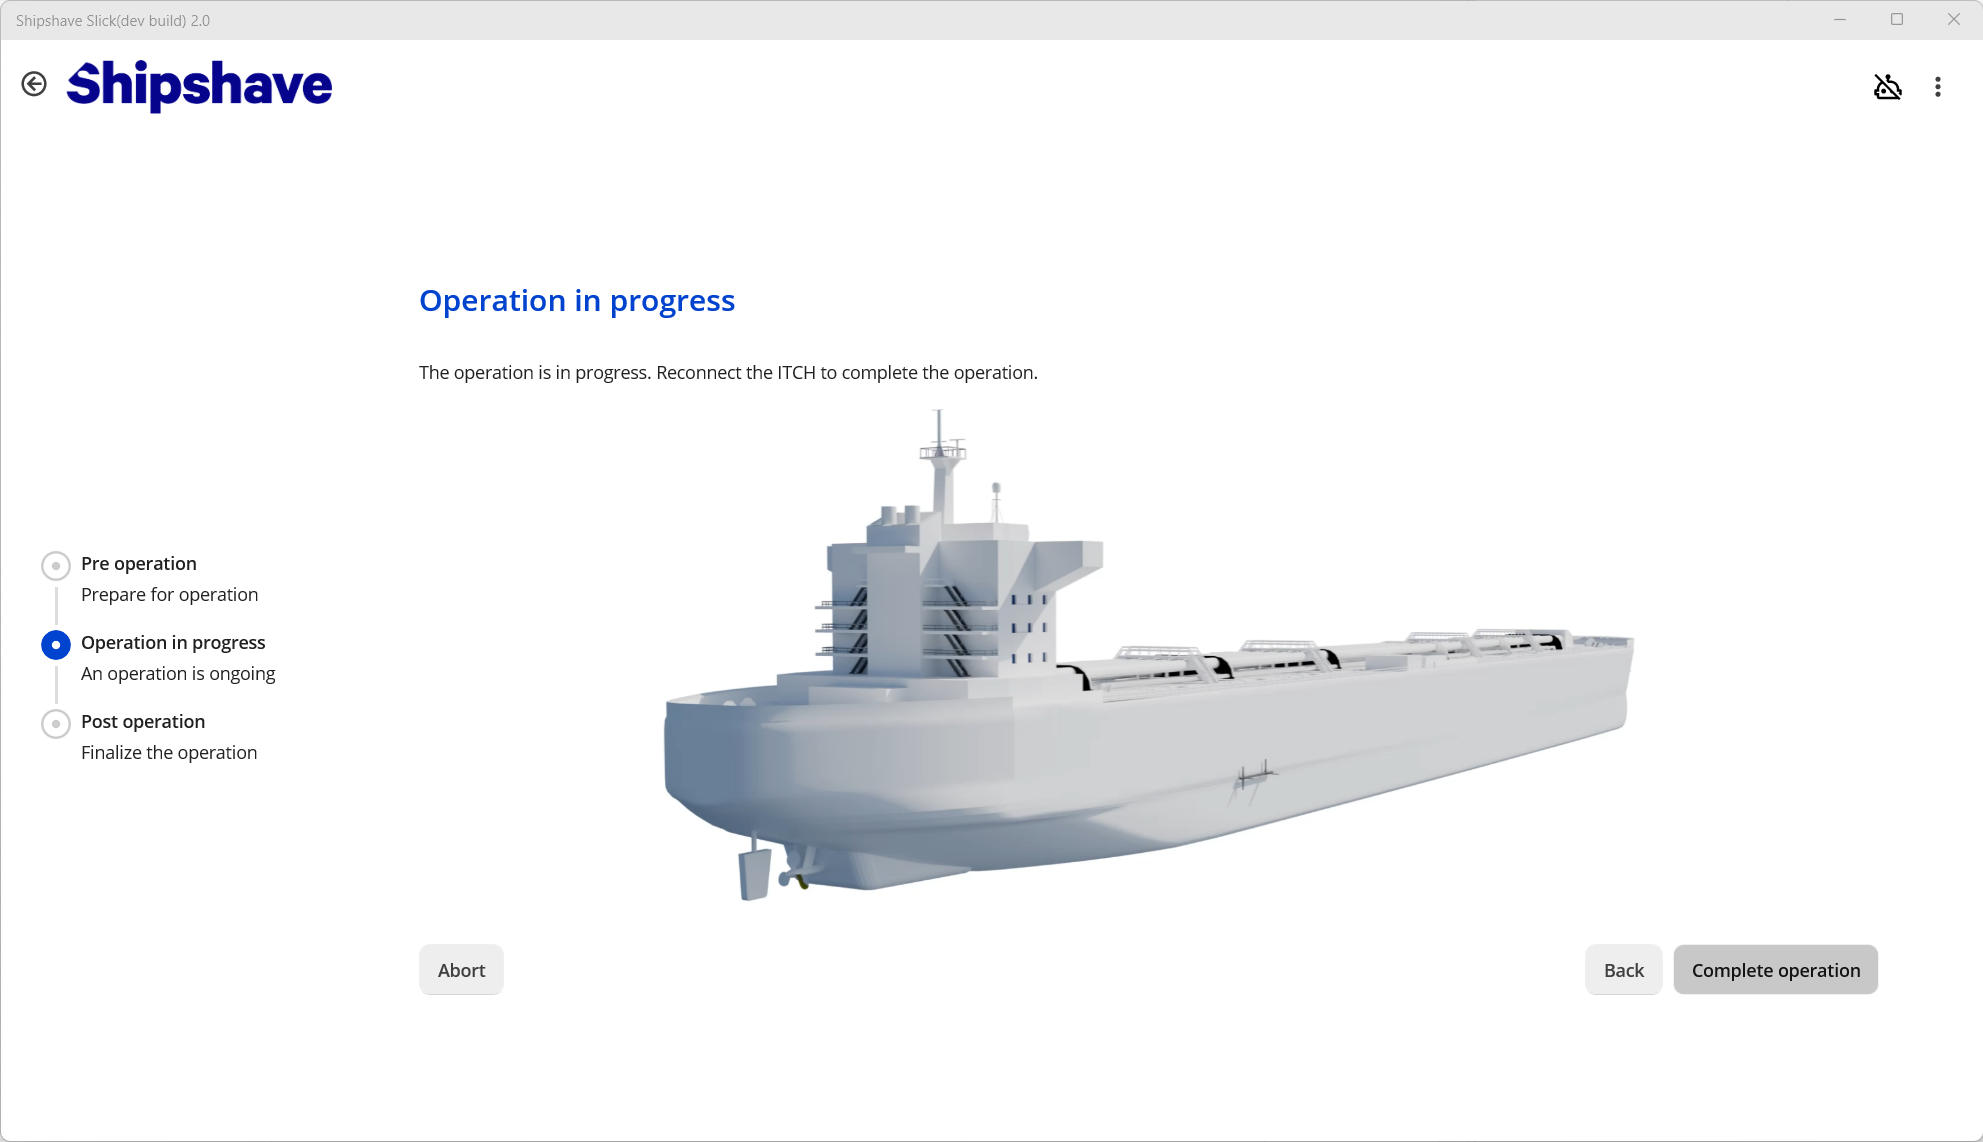Maximize the Shipshave Slick window

pyautogui.click(x=1896, y=20)
